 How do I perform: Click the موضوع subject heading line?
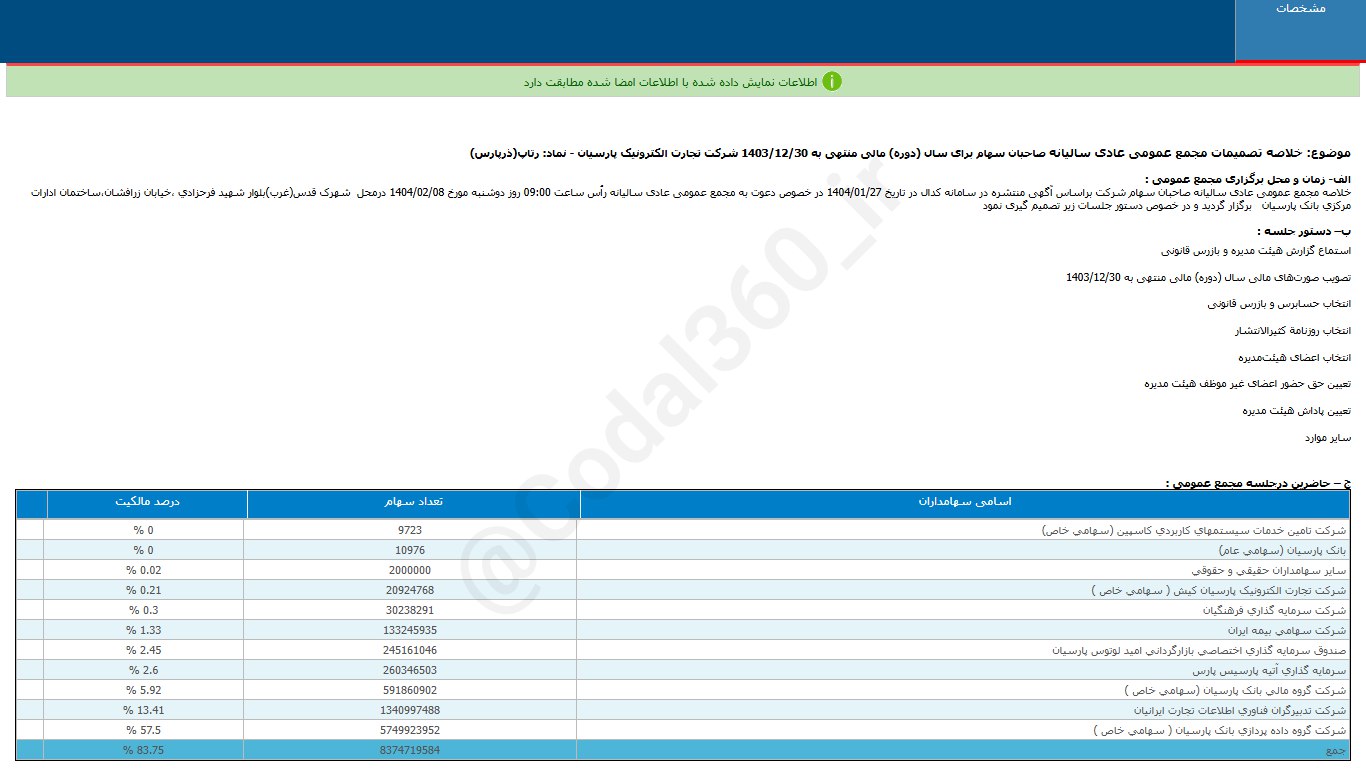point(910,153)
